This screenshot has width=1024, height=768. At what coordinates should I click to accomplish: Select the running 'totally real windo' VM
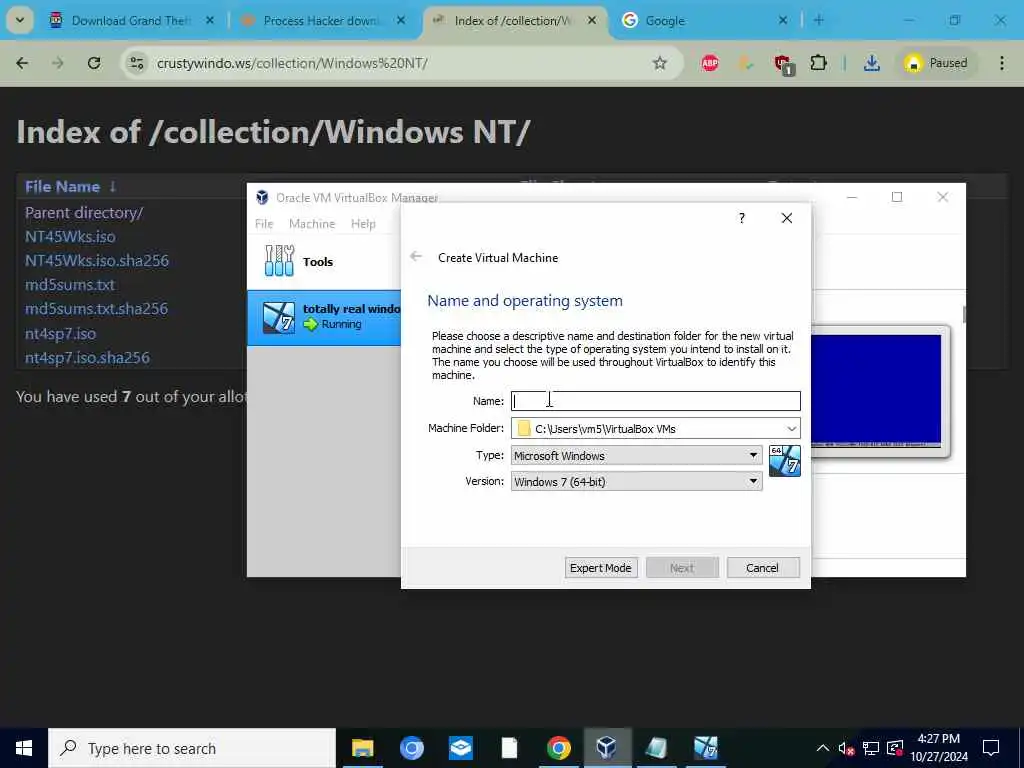coord(324,317)
